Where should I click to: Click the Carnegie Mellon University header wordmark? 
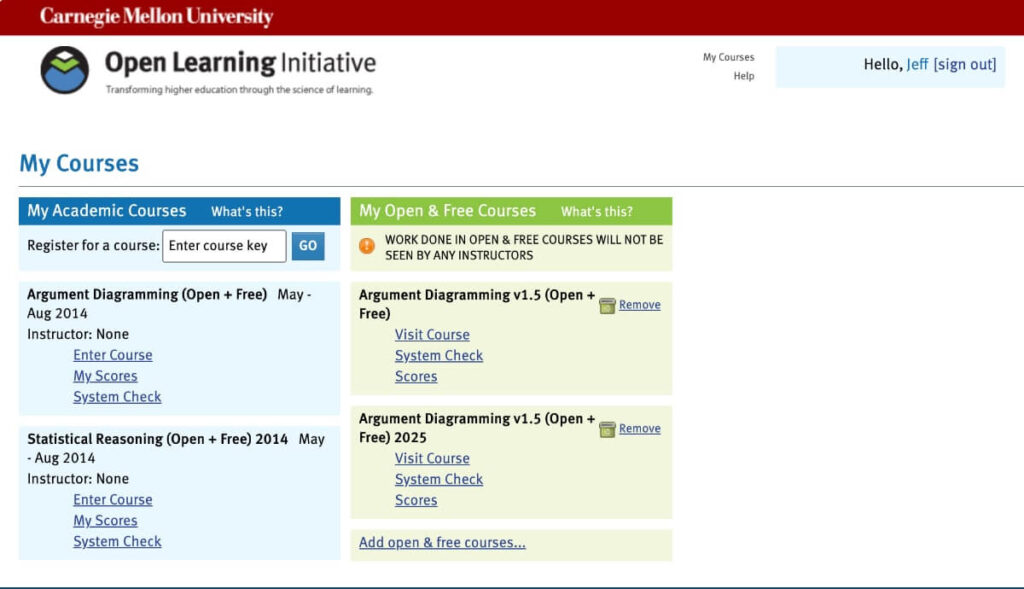156,16
